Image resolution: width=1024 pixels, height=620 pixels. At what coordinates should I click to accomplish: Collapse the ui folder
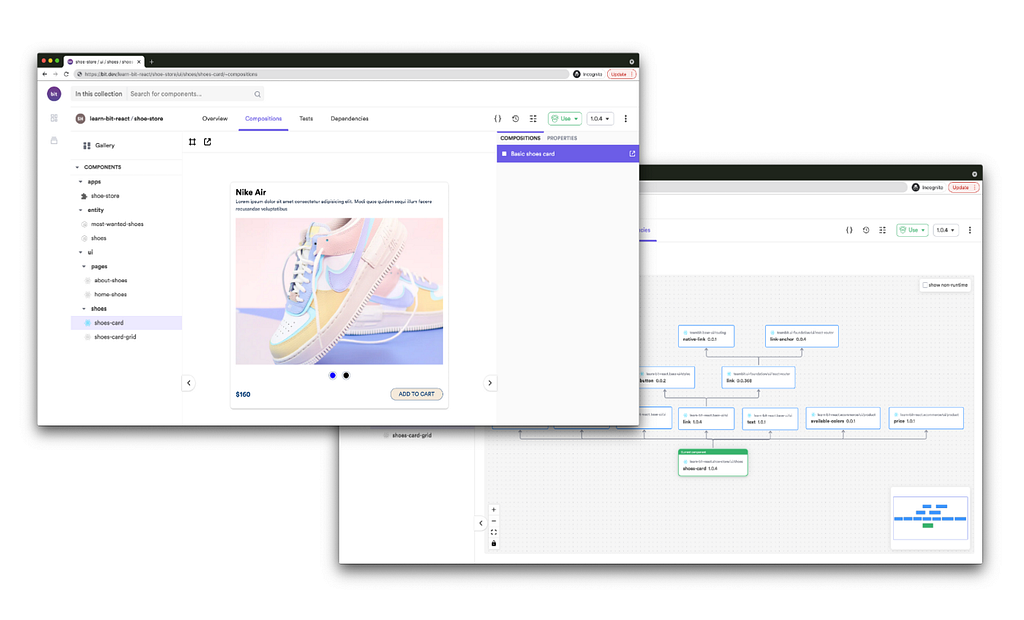[x=80, y=252]
